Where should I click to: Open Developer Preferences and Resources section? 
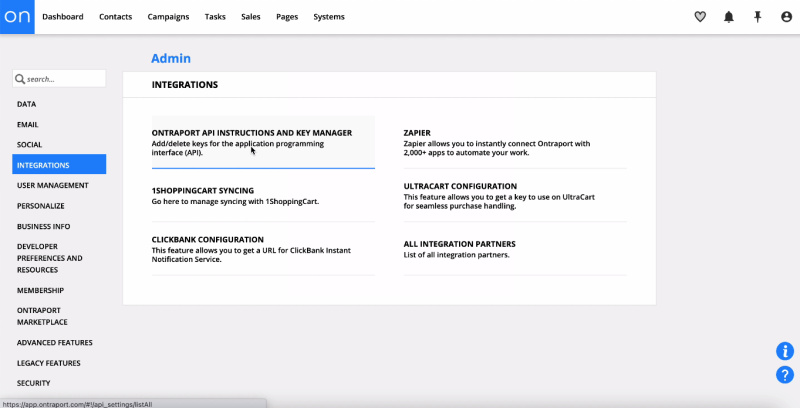(49, 258)
